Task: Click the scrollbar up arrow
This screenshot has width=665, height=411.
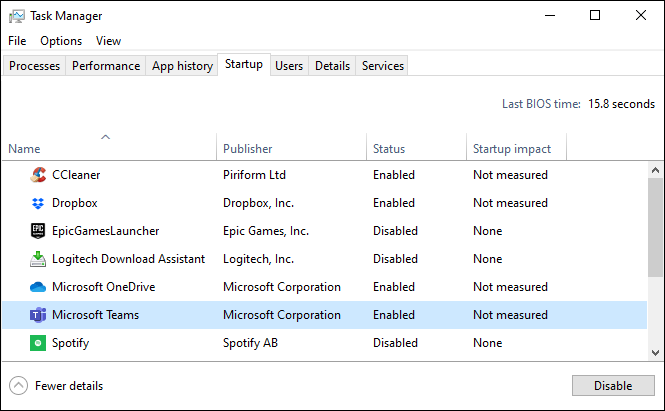Action: tap(655, 170)
